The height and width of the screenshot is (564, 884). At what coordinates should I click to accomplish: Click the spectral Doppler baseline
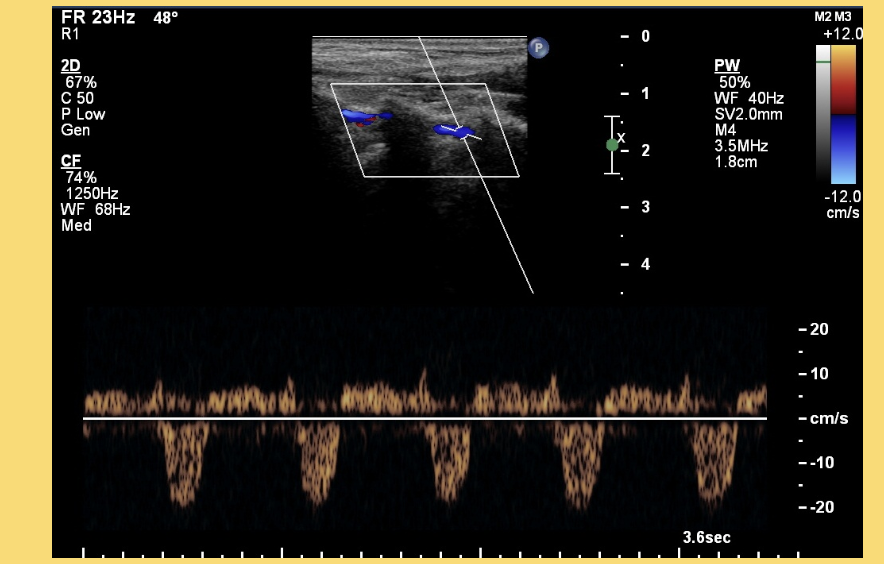pyautogui.click(x=425, y=418)
